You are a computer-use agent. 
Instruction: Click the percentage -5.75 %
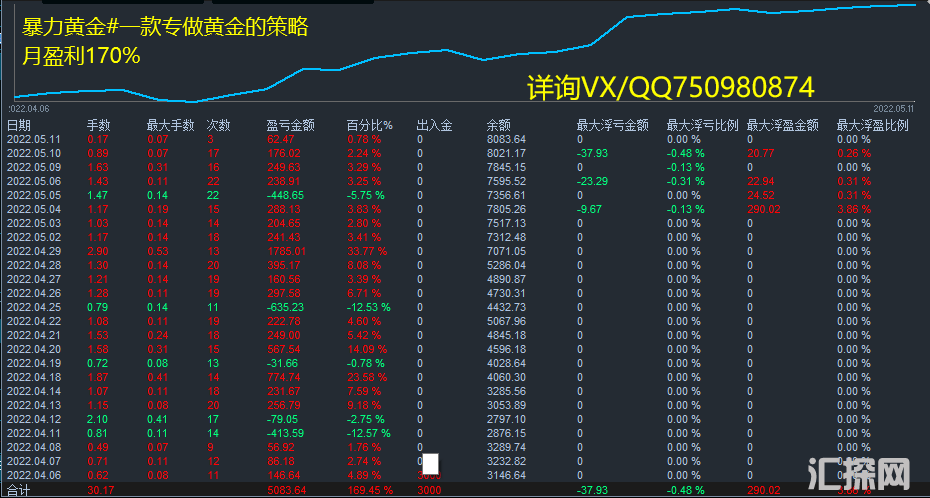(x=366, y=195)
